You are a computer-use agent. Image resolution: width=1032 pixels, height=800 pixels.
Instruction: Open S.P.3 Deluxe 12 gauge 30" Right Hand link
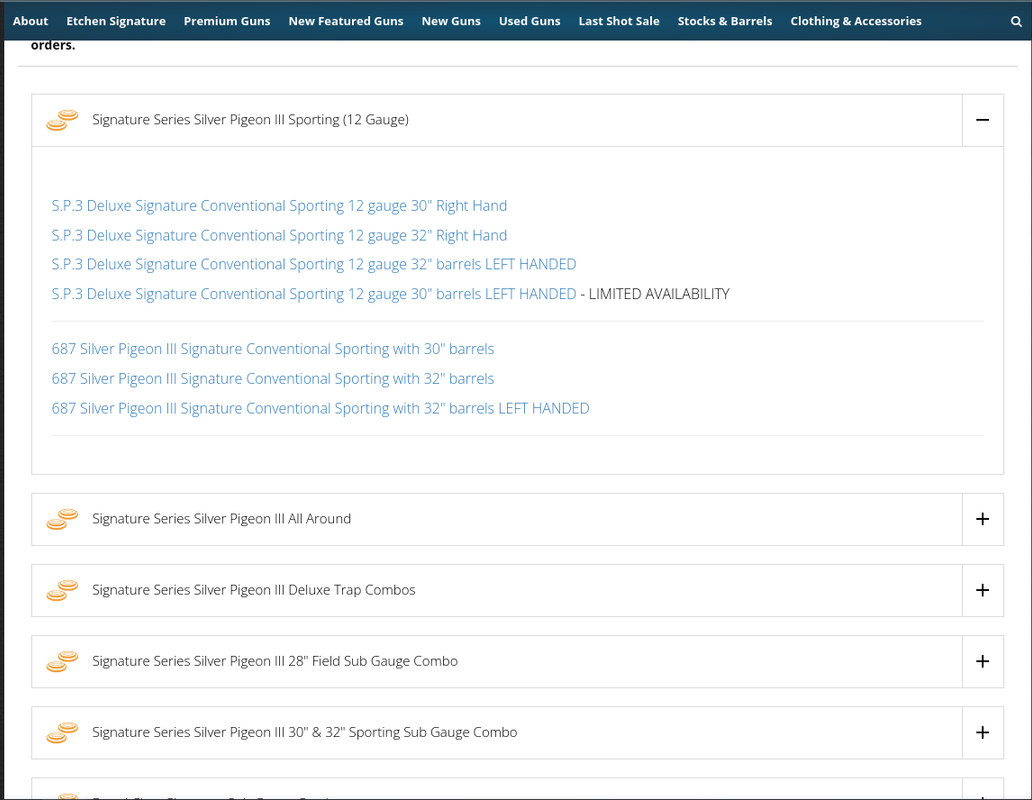(x=279, y=206)
